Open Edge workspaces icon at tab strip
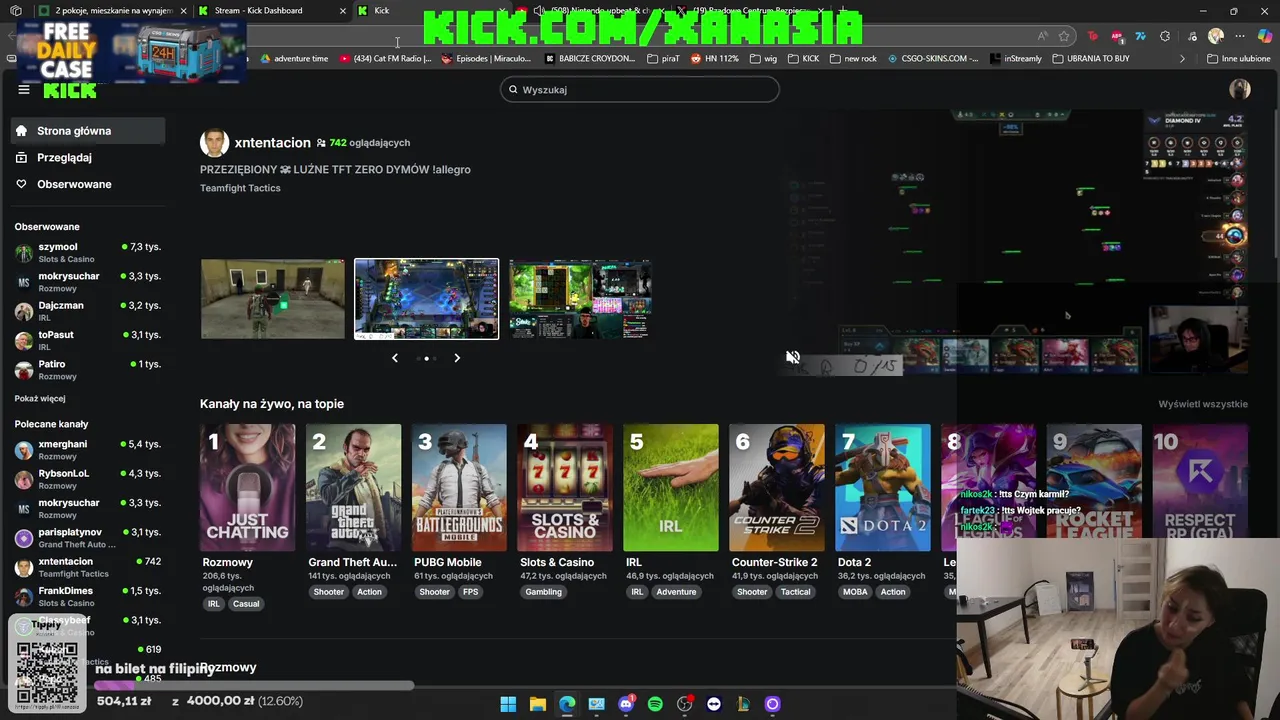This screenshot has height=720, width=1280. click(x=16, y=11)
